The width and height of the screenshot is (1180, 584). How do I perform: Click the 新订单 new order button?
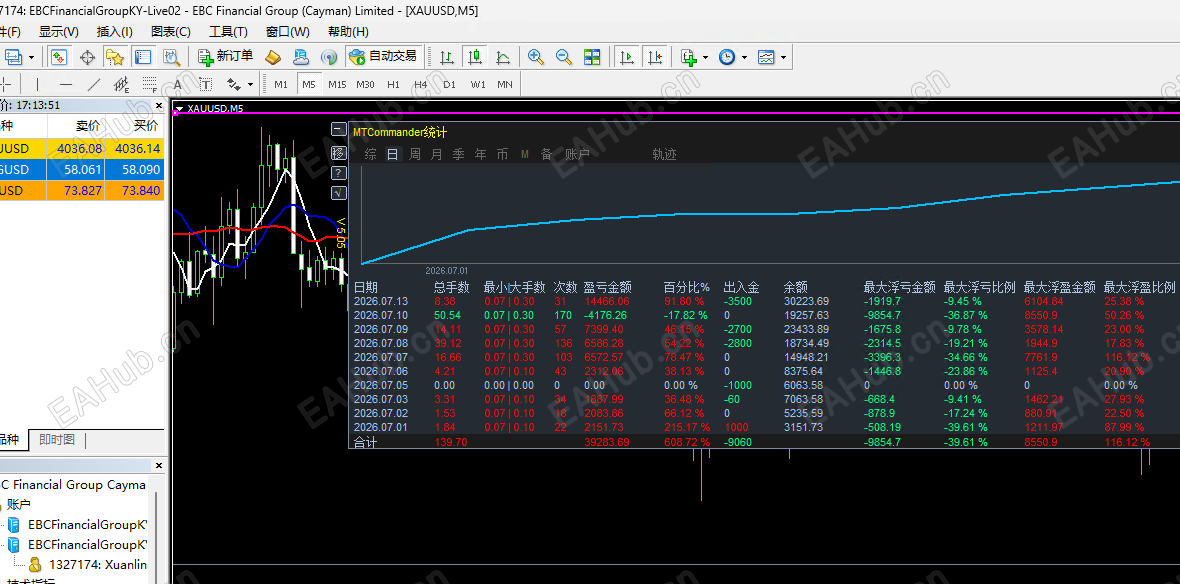(226, 56)
